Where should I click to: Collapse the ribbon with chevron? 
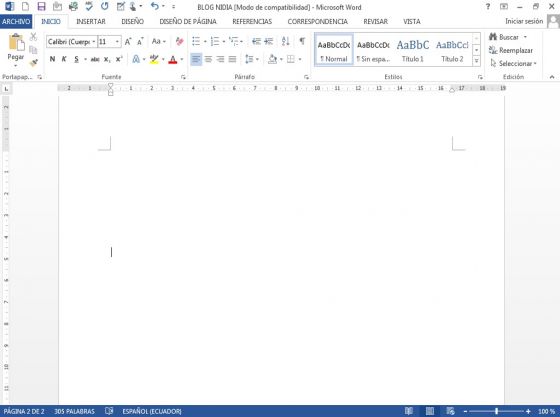[552, 77]
